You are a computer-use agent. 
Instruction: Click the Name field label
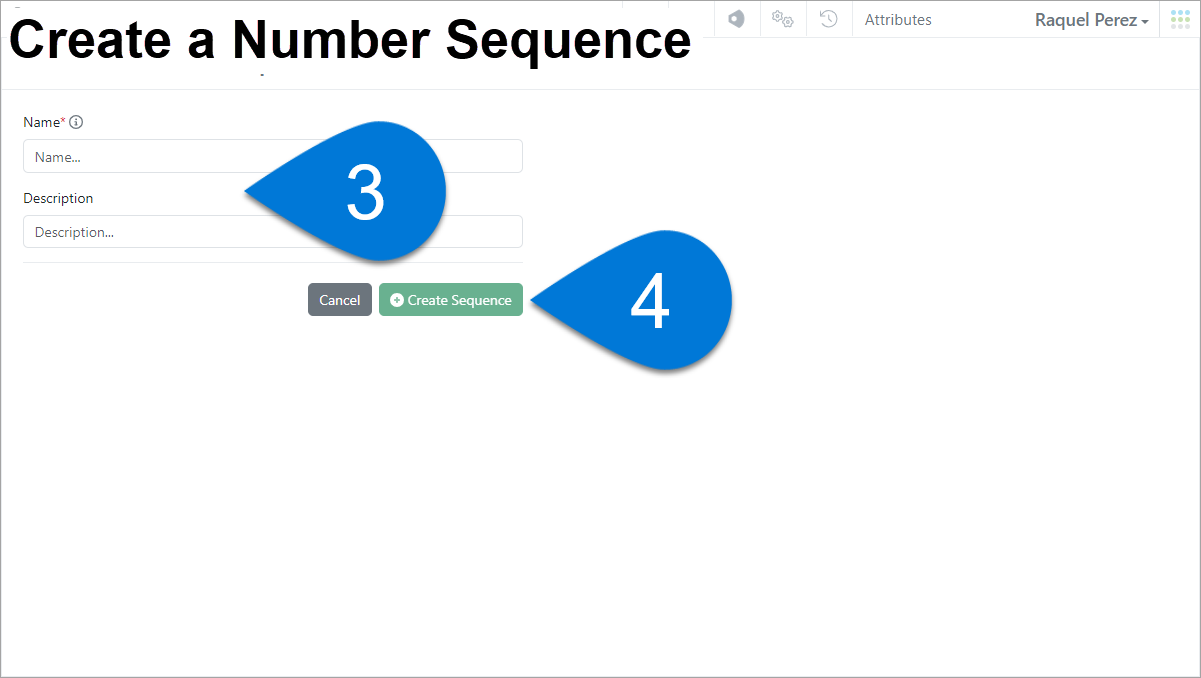[42, 122]
